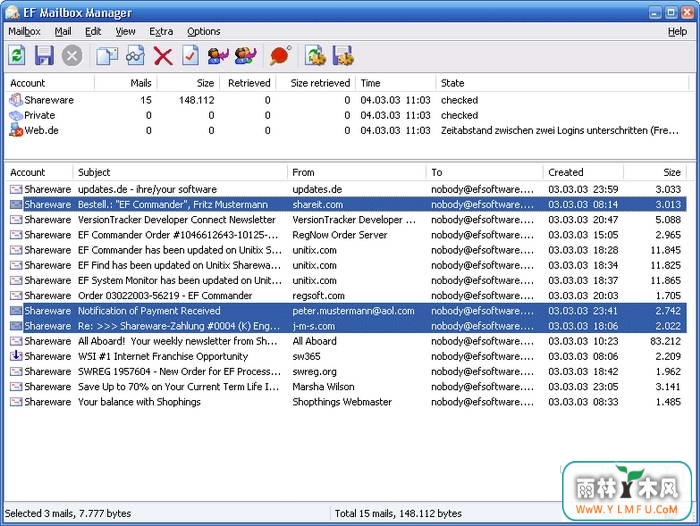Click status bar text 'Total 15 mails, 148.112 bytes'
The height and width of the screenshot is (526, 700).
tap(398, 513)
